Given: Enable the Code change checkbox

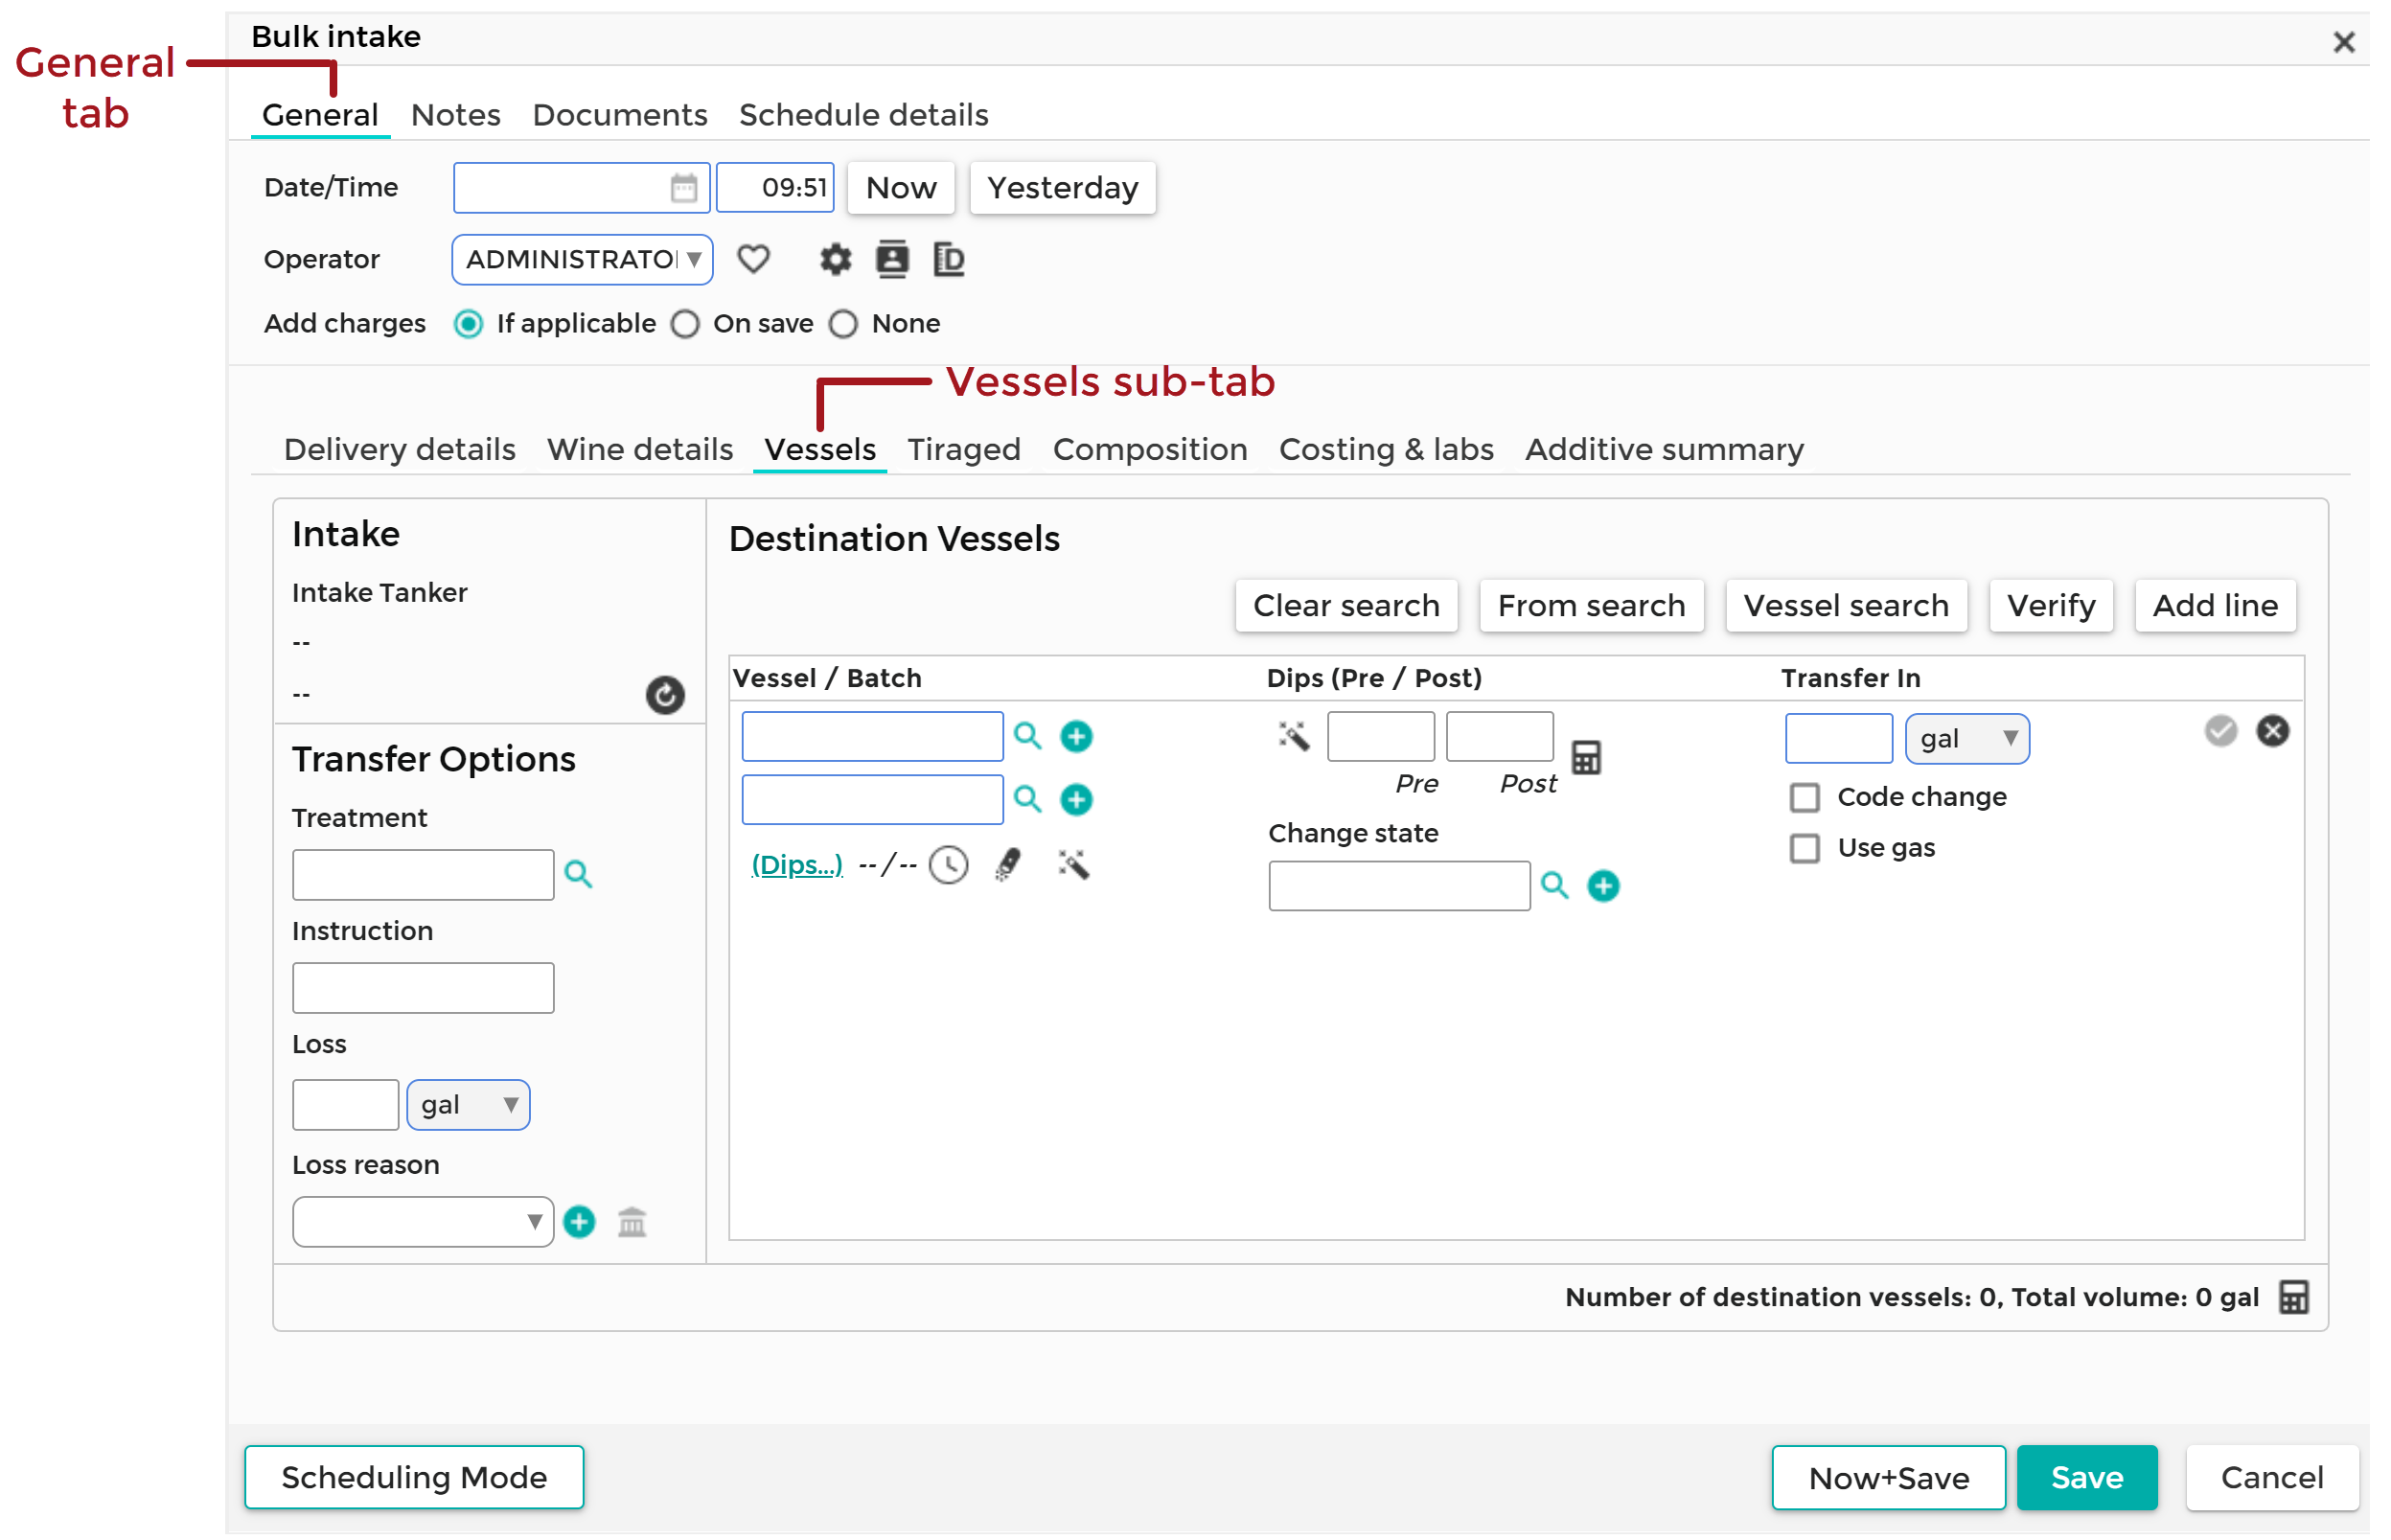Looking at the screenshot, I should click(1804, 797).
